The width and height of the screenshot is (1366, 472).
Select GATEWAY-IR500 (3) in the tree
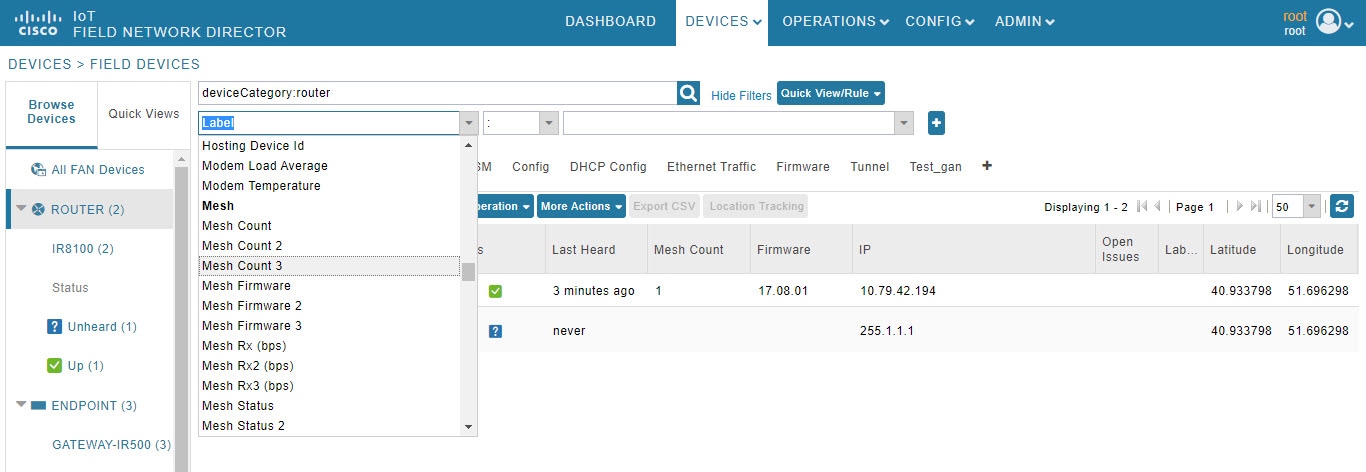click(x=111, y=444)
